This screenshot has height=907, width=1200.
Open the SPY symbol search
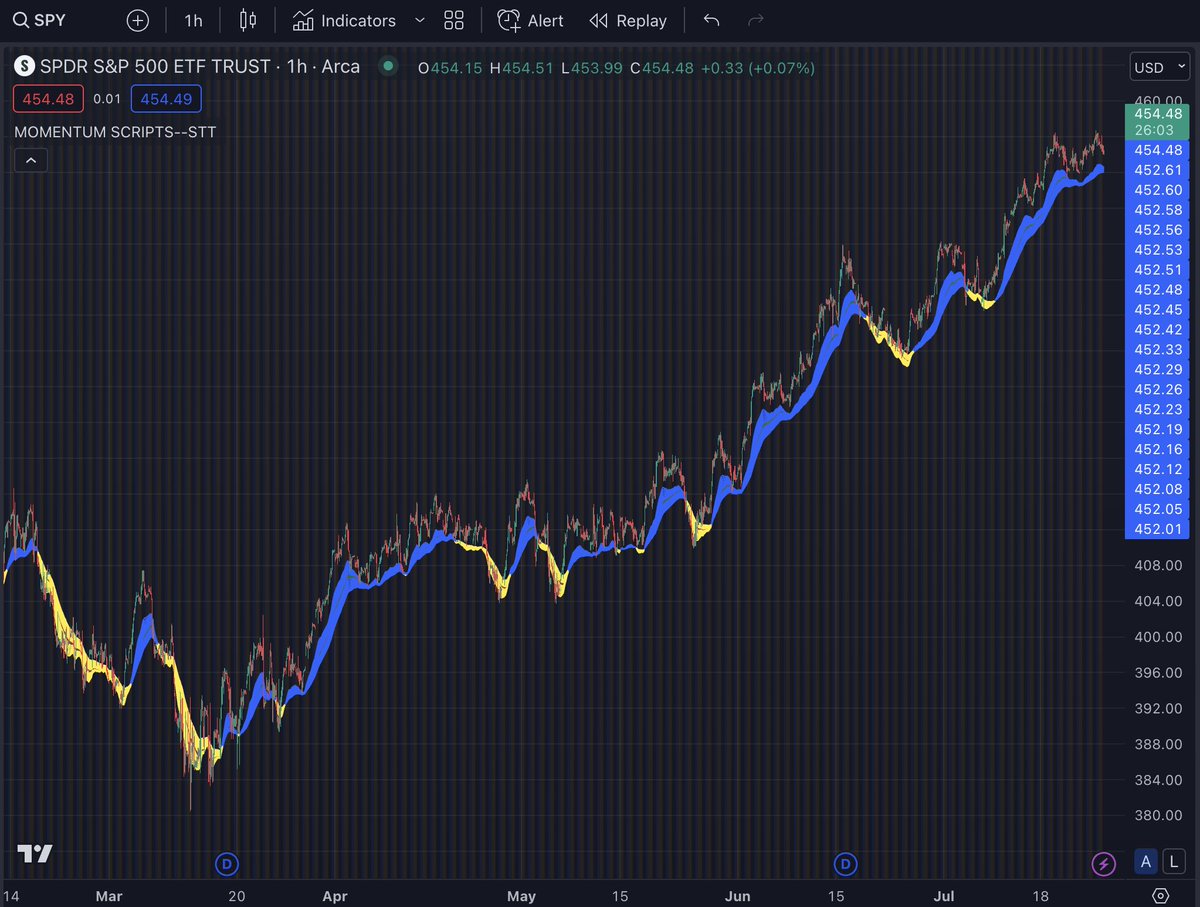40,20
